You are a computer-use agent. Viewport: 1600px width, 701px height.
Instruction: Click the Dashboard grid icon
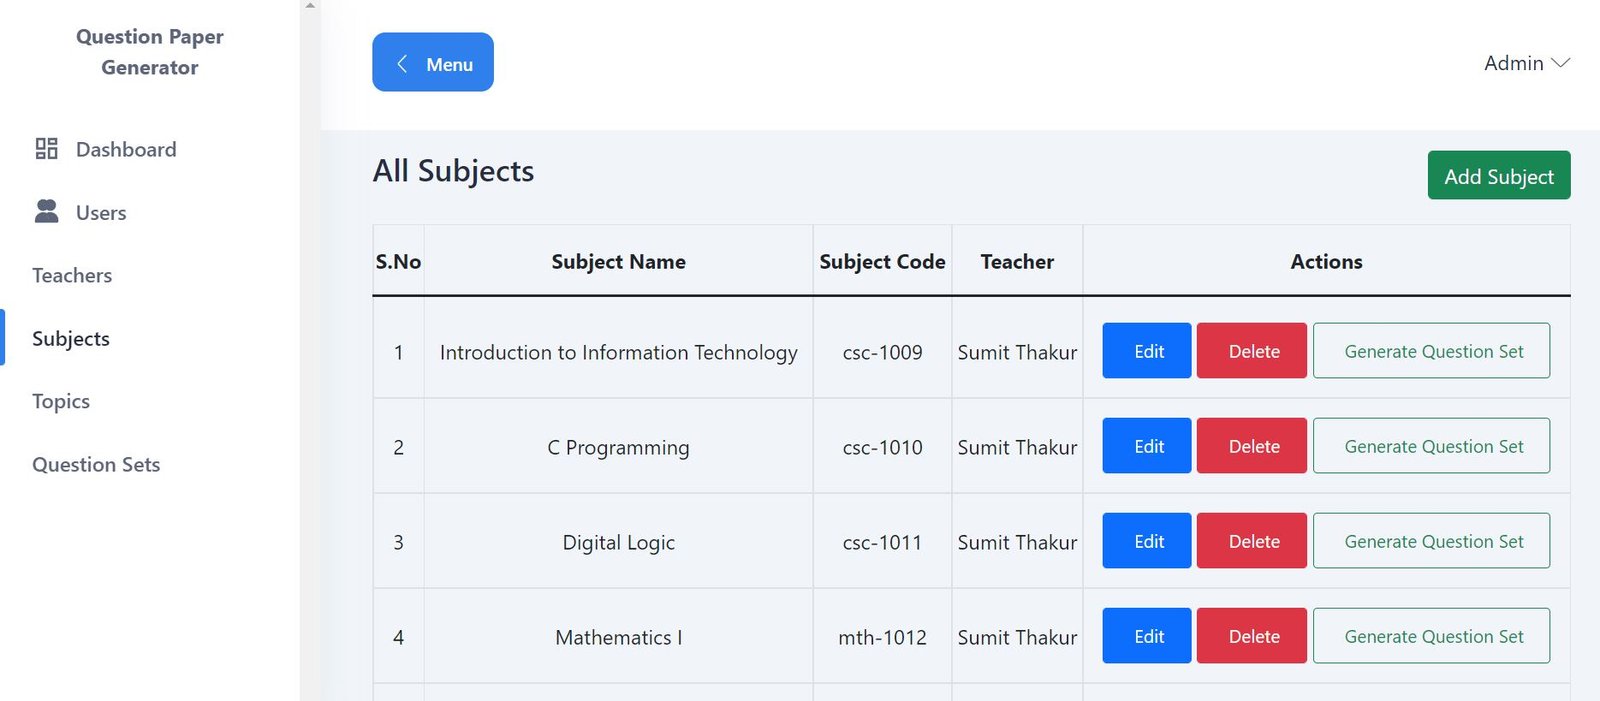(46, 149)
